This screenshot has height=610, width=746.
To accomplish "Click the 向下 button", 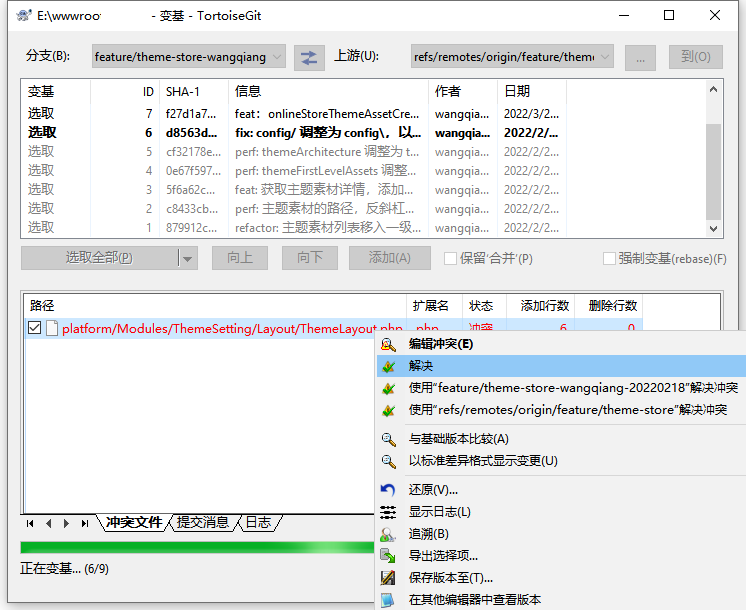I will [x=310, y=258].
